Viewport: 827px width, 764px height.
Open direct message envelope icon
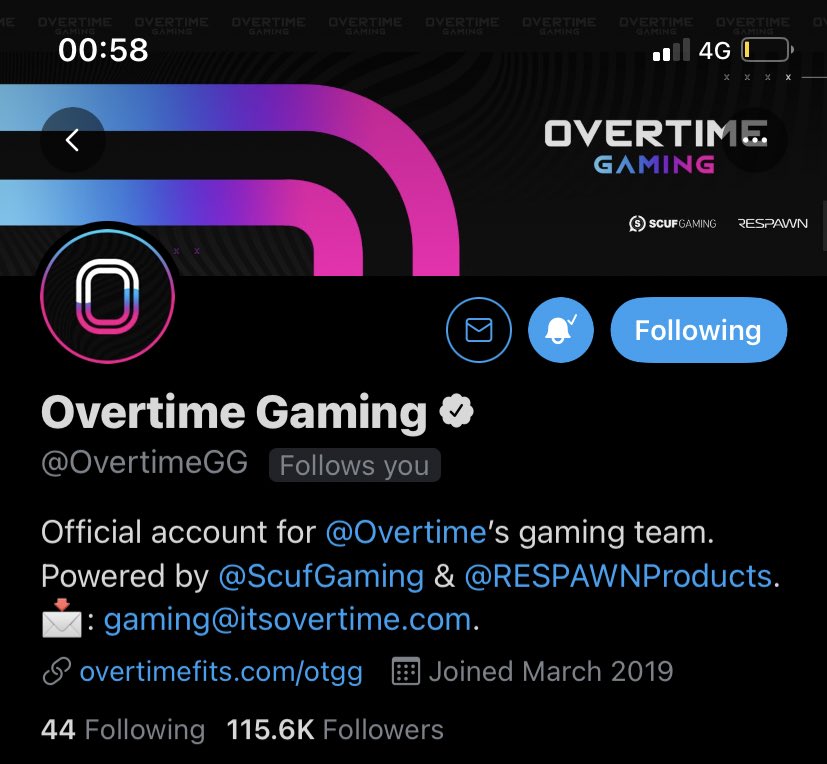479,330
